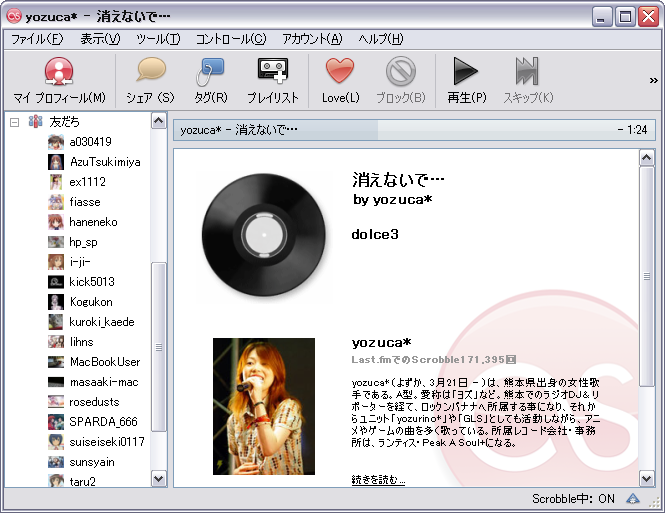Click the yozuca* artist bio heading
The height and width of the screenshot is (513, 665).
[x=381, y=342]
